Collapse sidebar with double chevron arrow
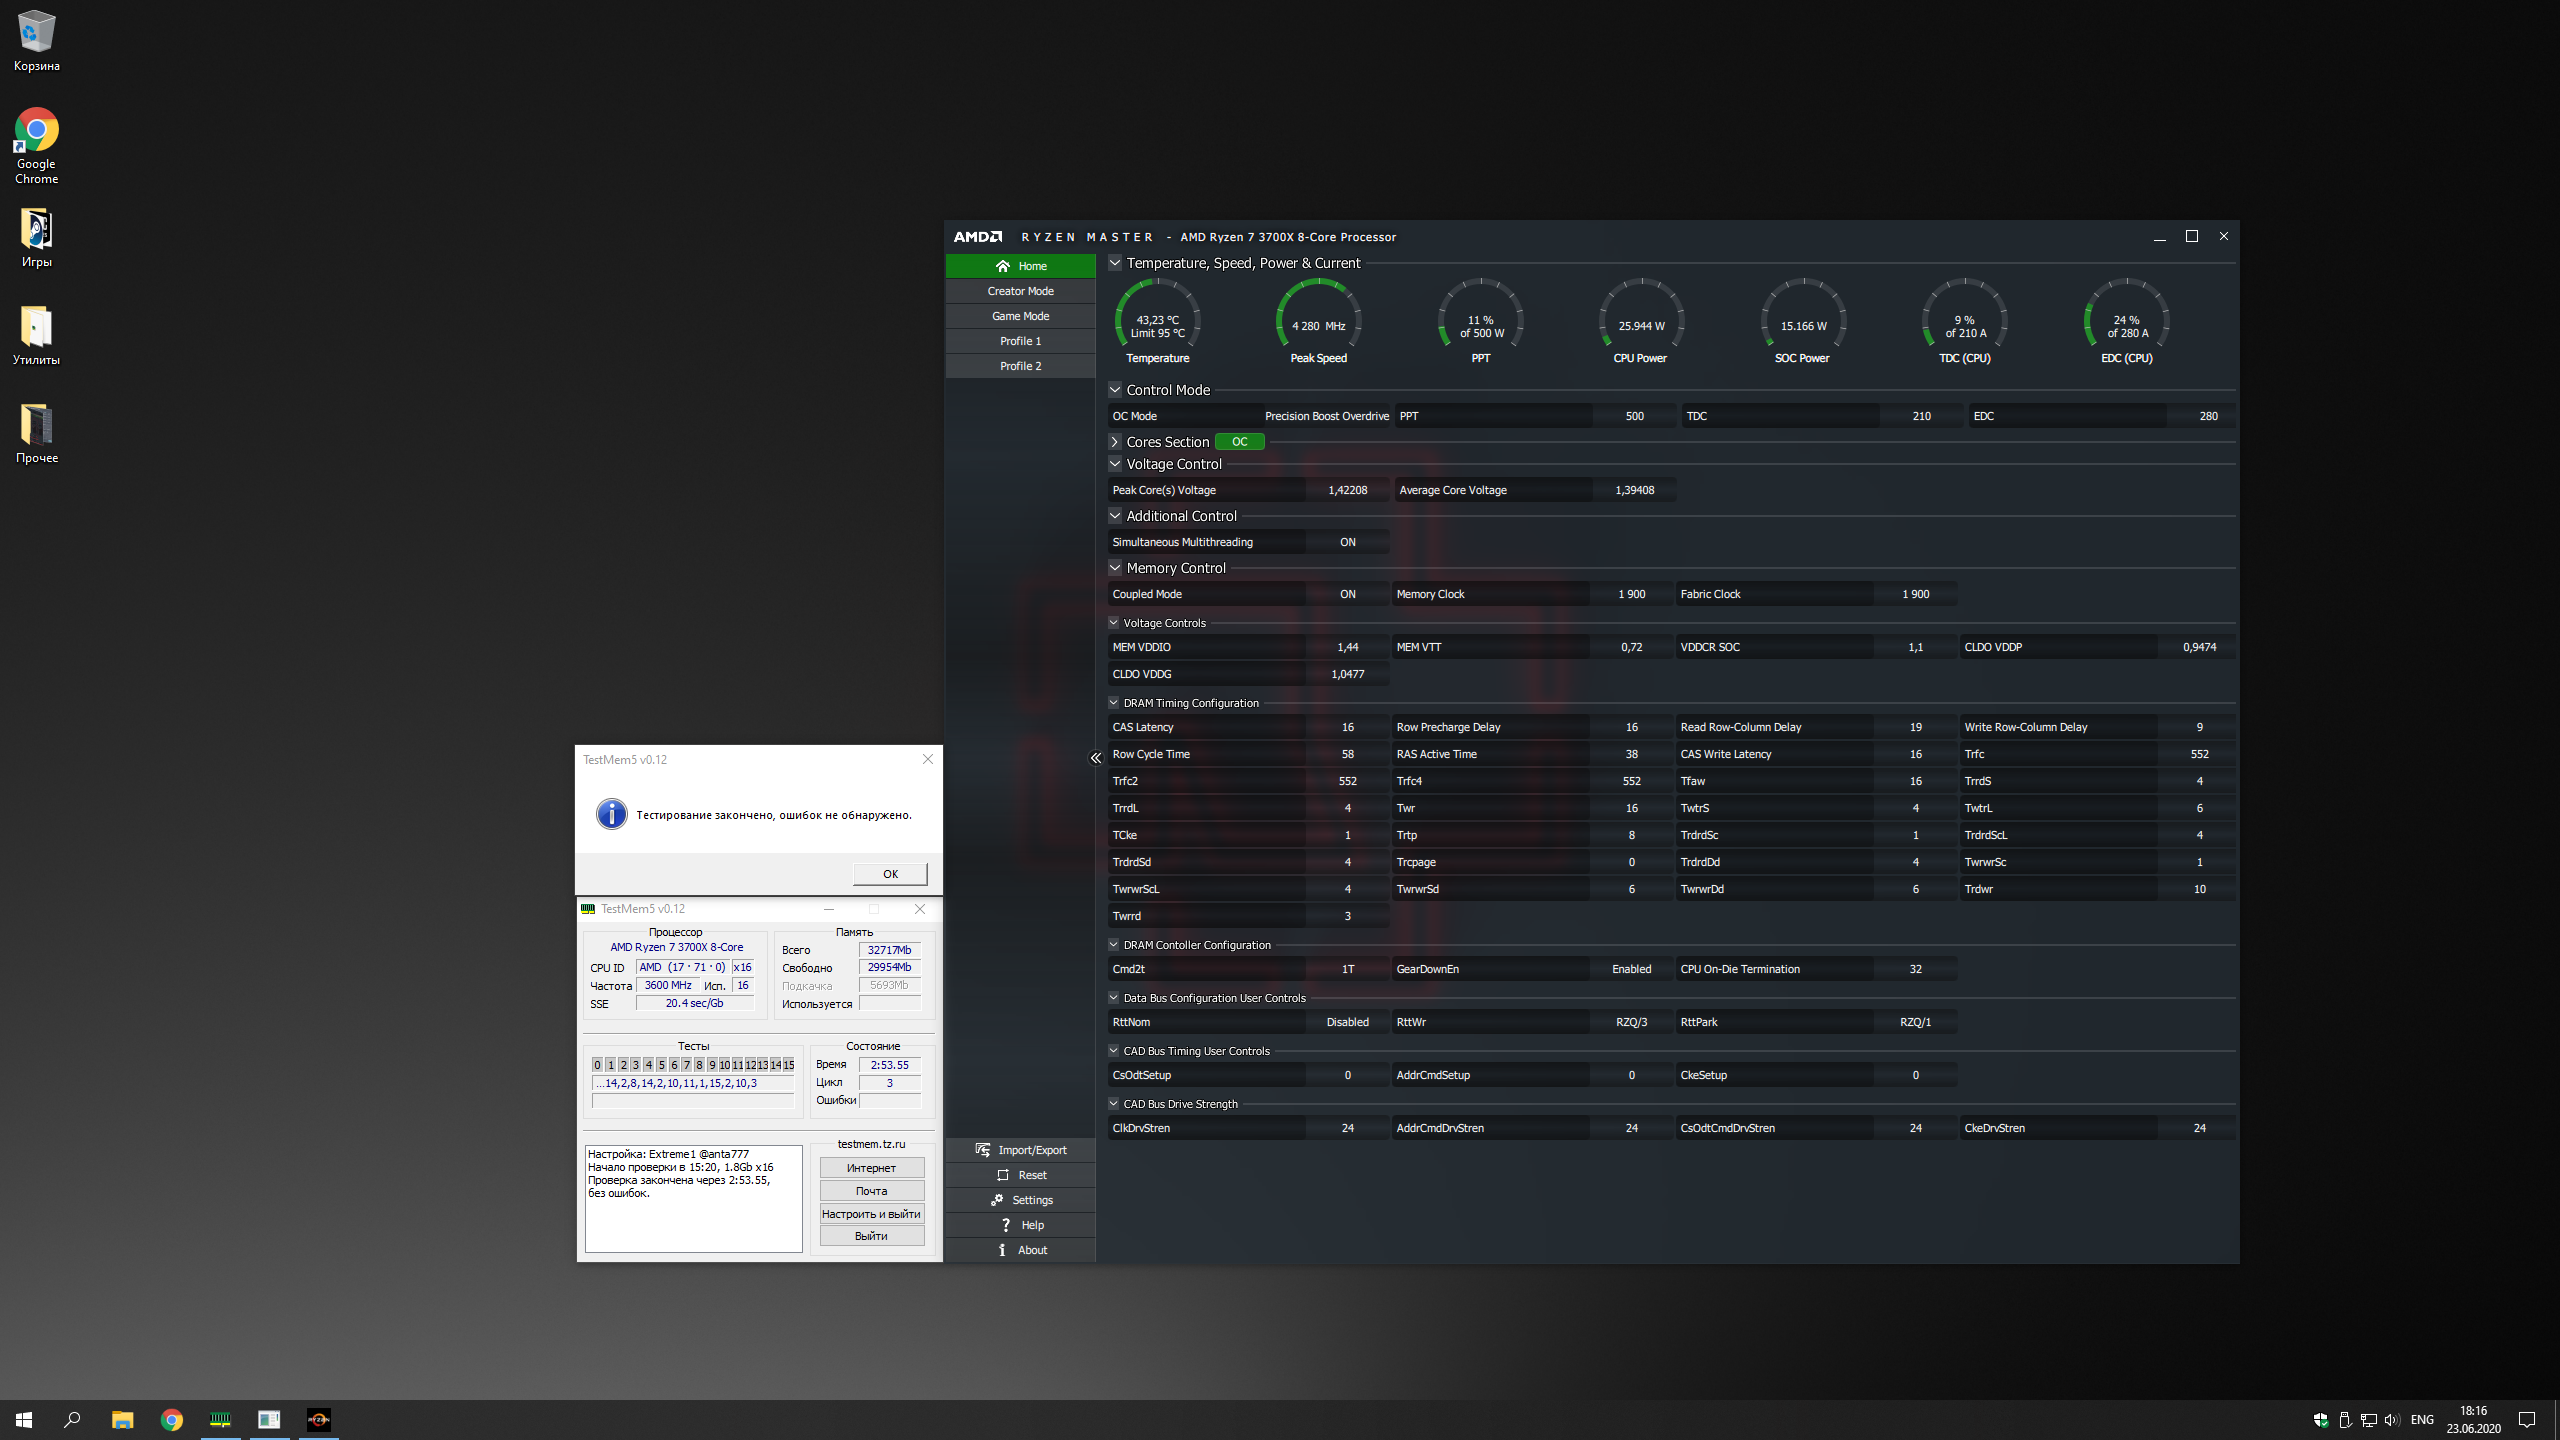2560x1440 pixels. click(x=1095, y=758)
